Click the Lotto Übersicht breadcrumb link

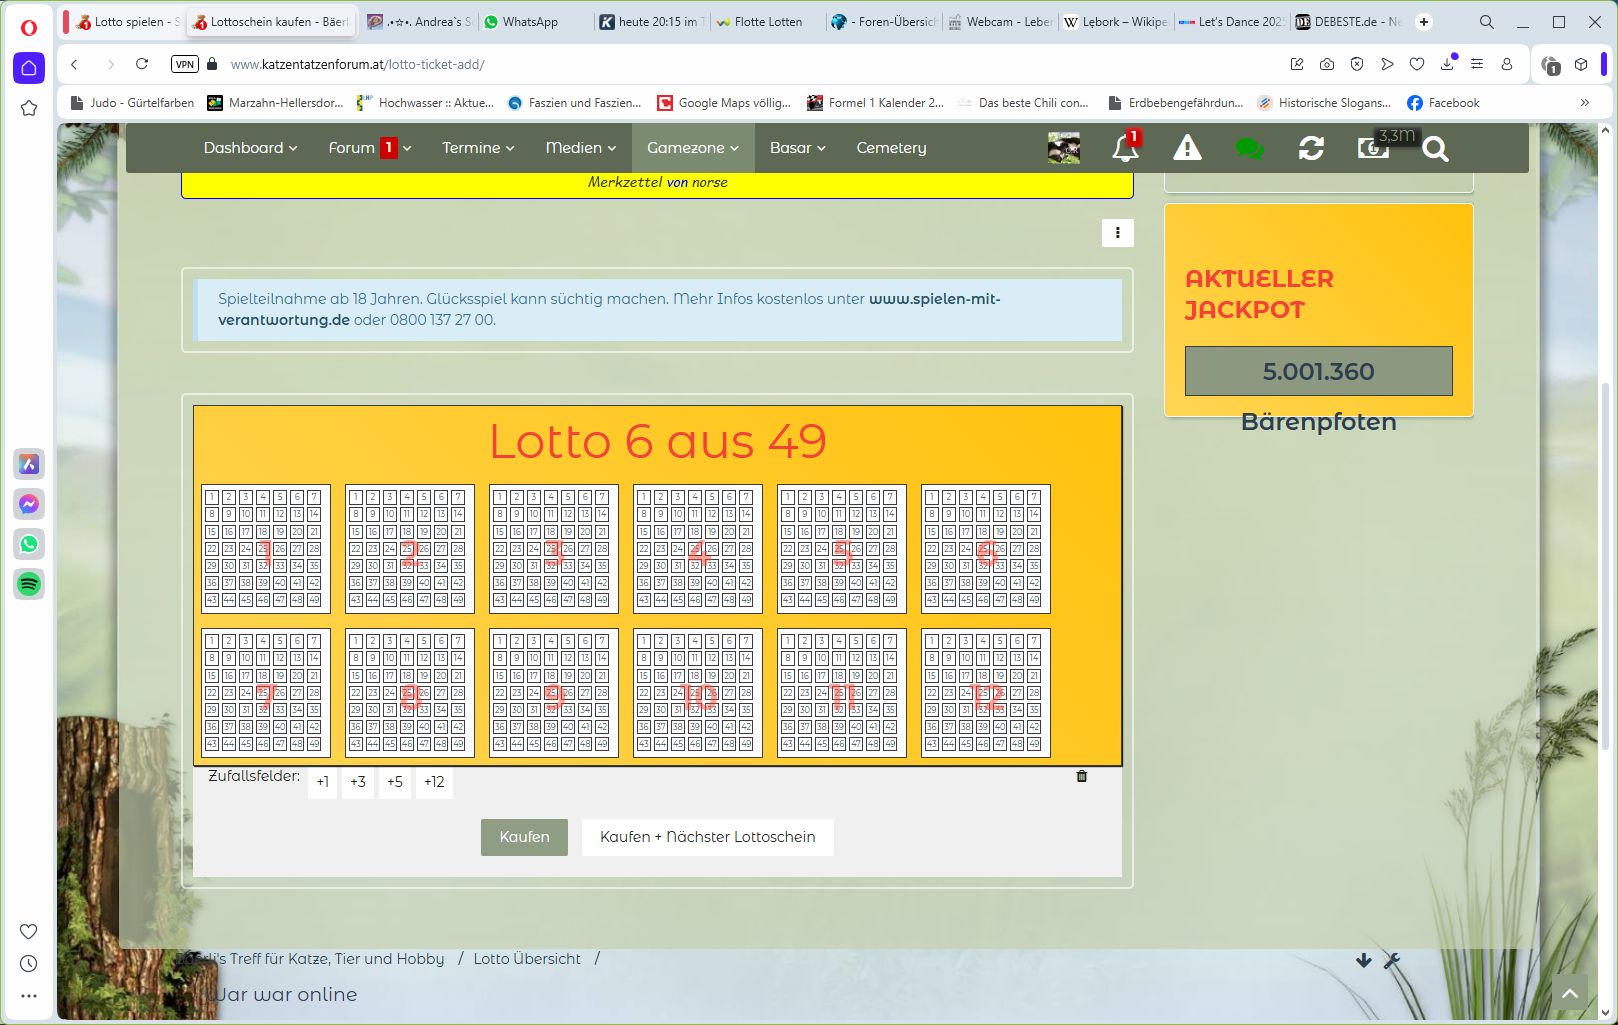coord(527,958)
